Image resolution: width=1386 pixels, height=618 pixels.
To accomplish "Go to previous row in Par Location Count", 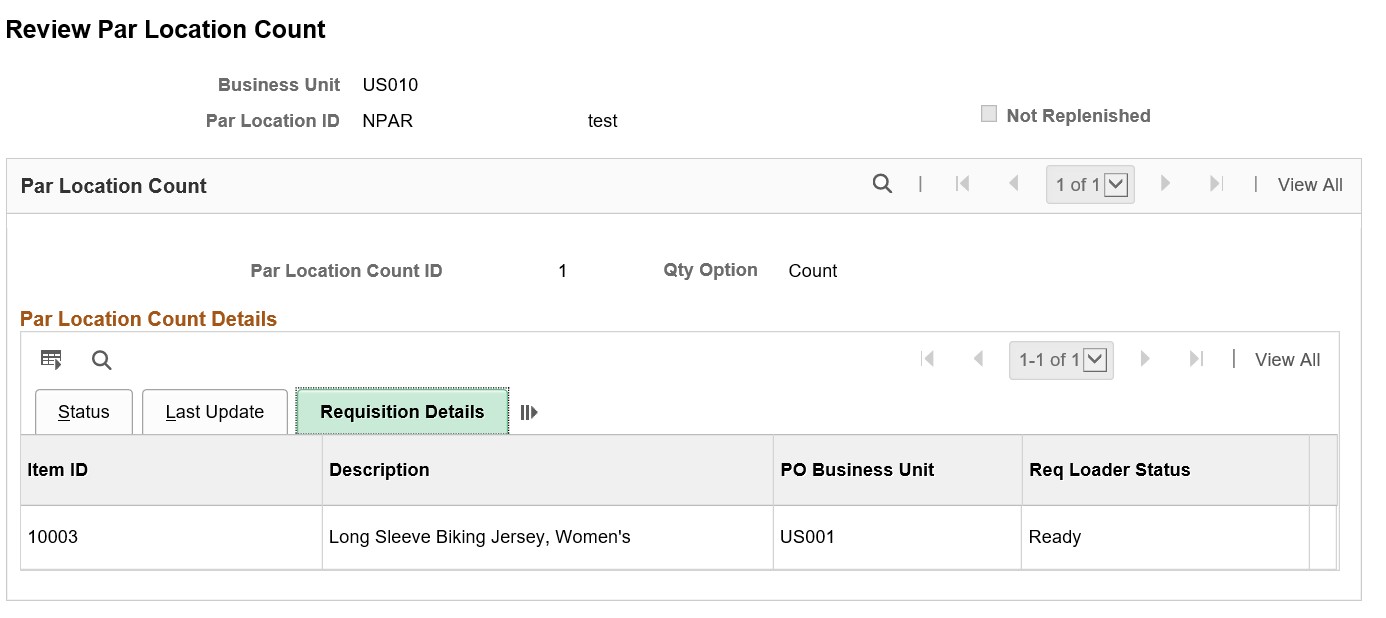I will pyautogui.click(x=1013, y=184).
